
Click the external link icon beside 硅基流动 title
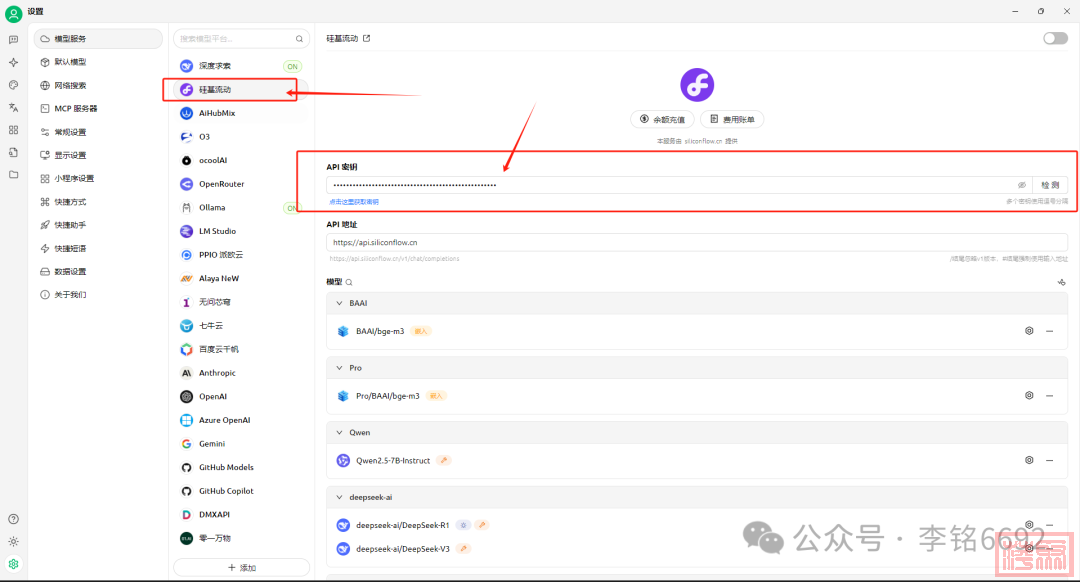366,38
